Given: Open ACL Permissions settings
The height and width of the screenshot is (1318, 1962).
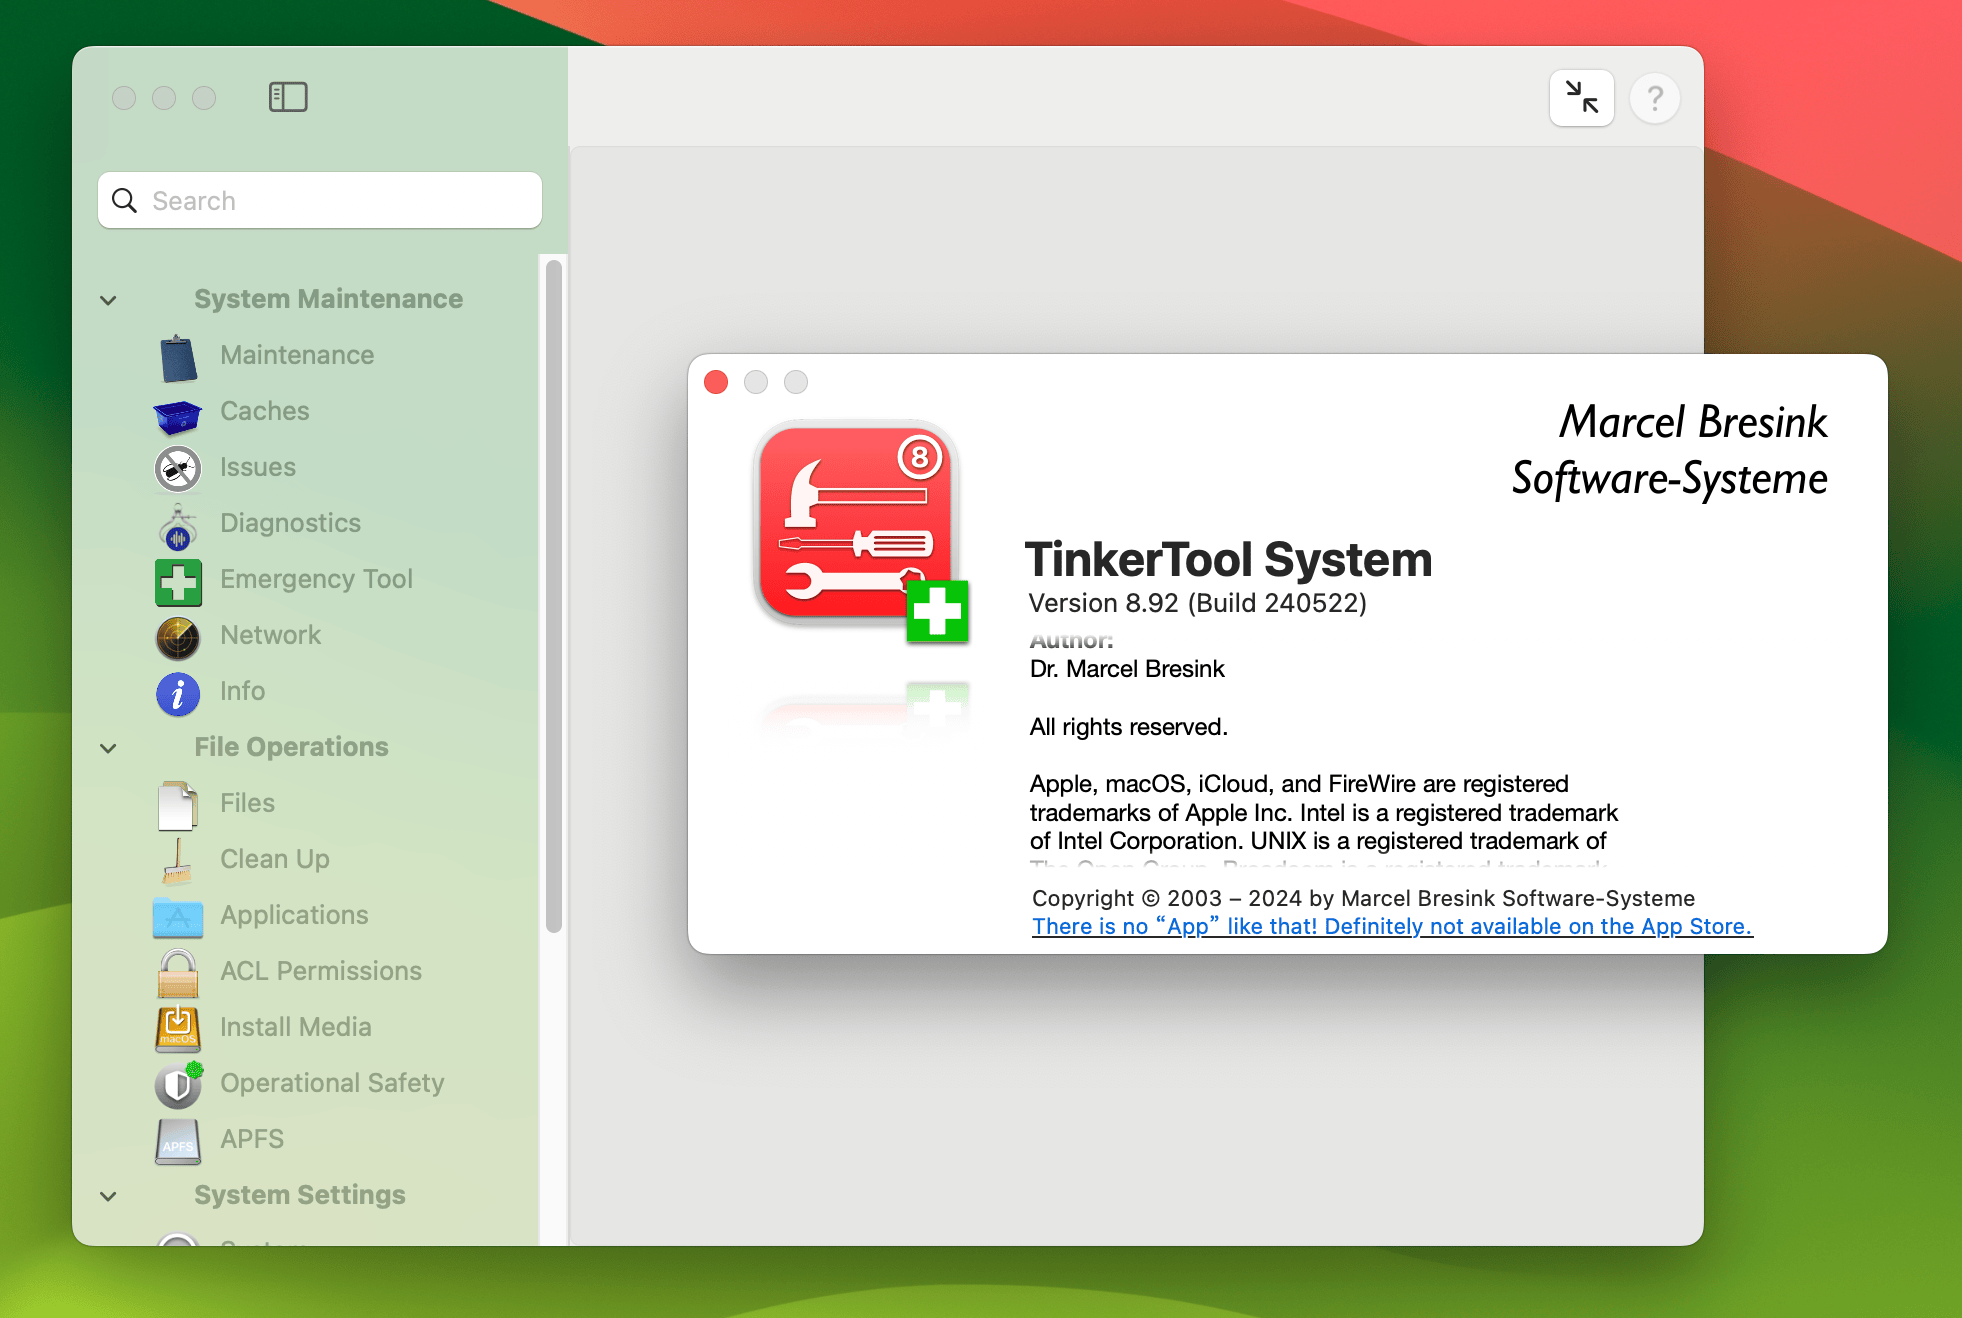Looking at the screenshot, I should pyautogui.click(x=320, y=971).
